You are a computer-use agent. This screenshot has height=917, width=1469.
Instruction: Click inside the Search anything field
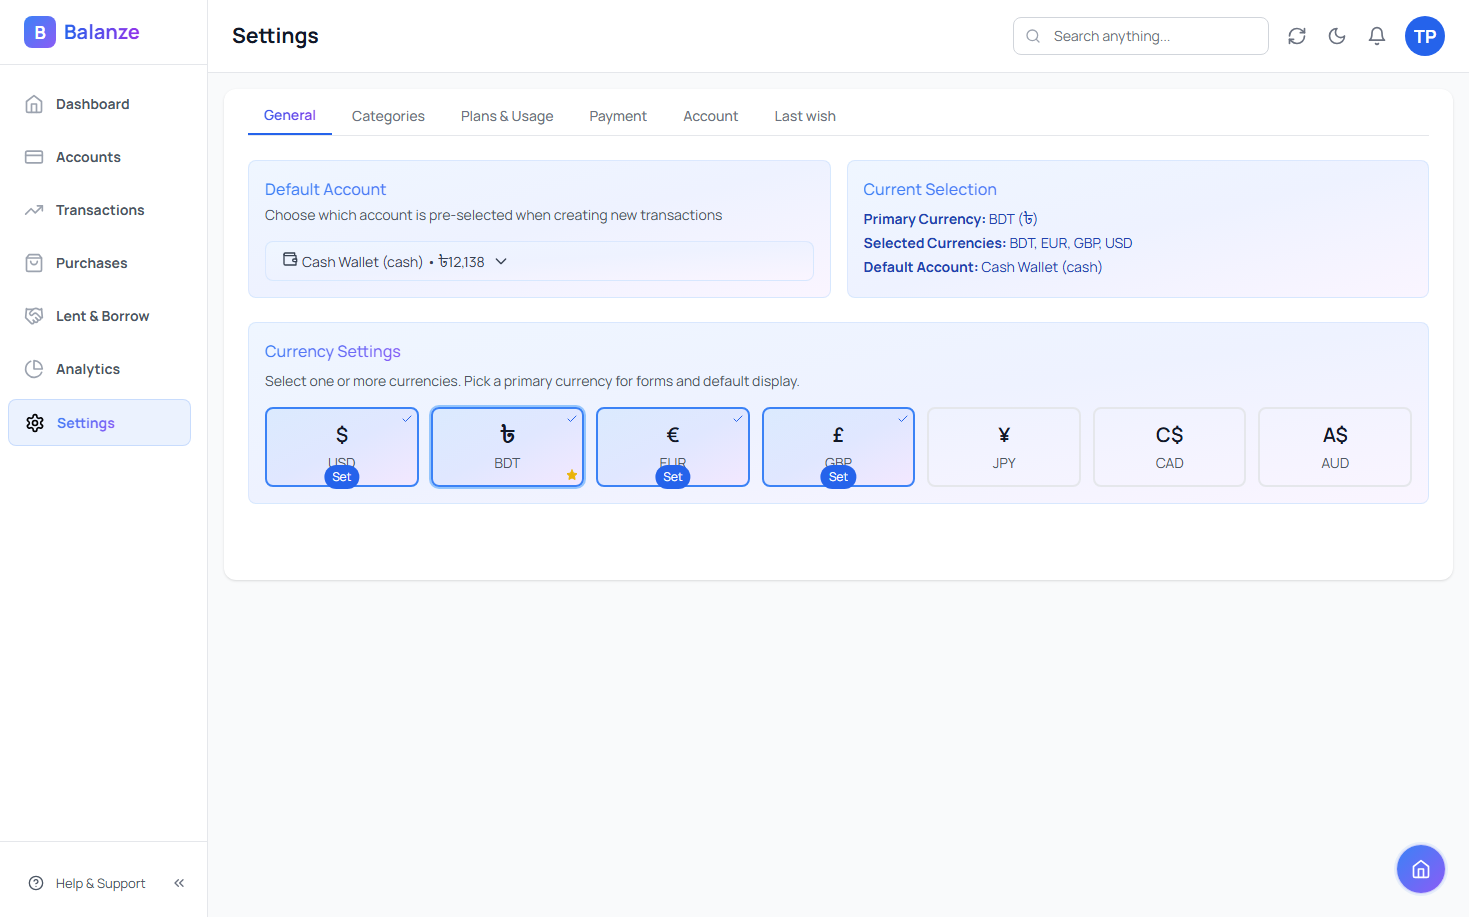point(1140,36)
